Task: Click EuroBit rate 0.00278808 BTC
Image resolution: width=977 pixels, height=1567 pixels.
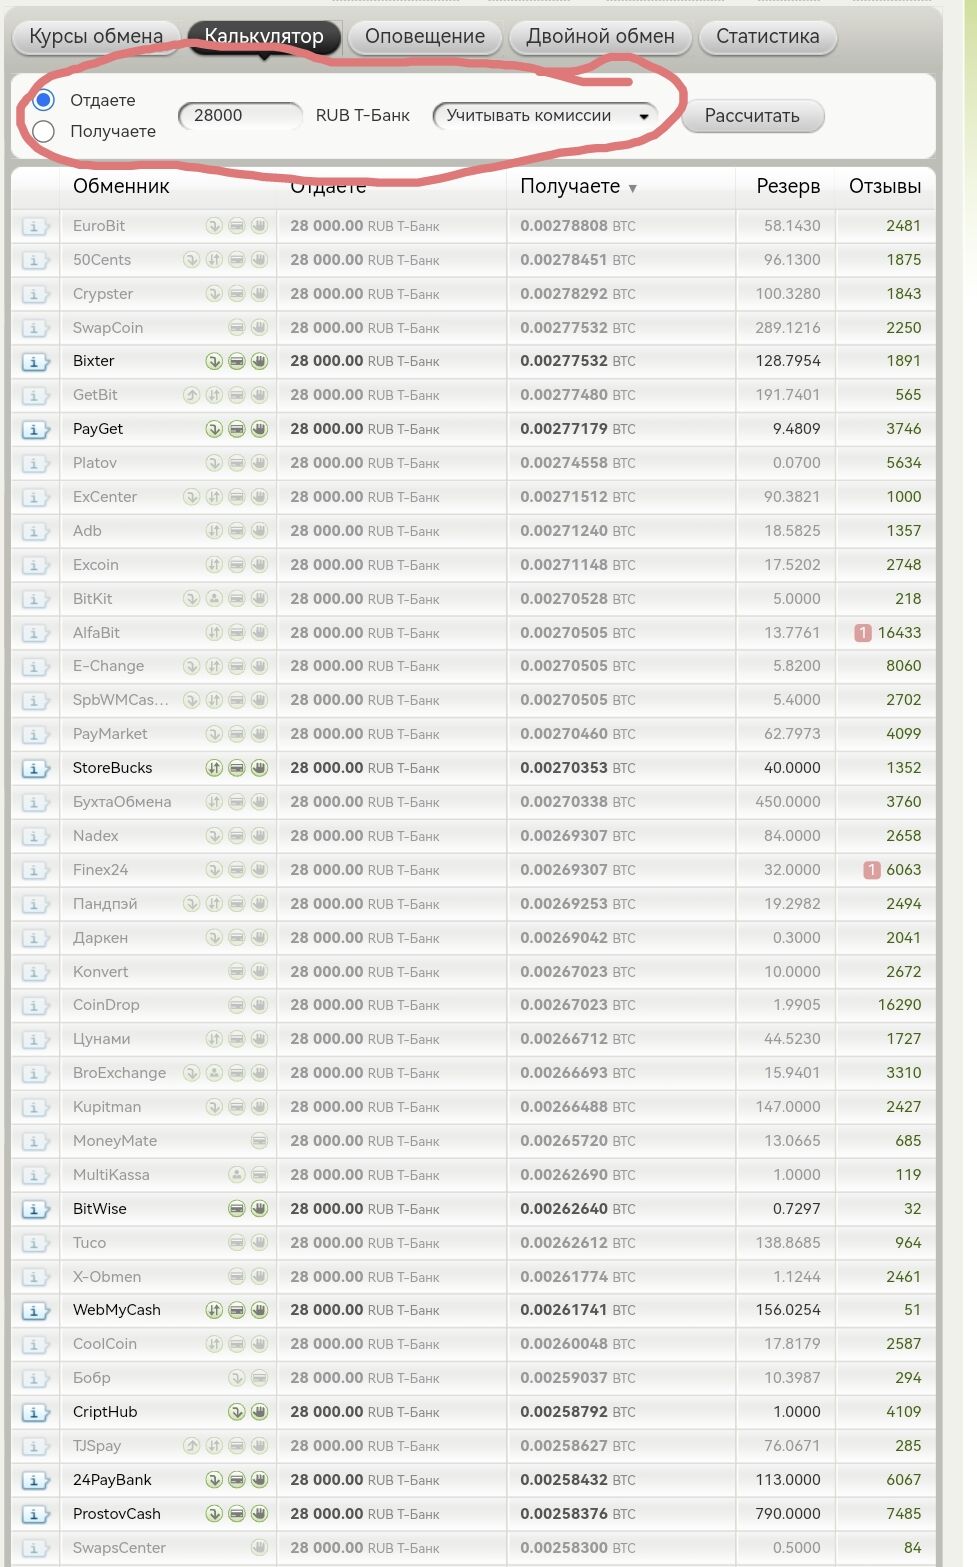Action: click(x=578, y=226)
